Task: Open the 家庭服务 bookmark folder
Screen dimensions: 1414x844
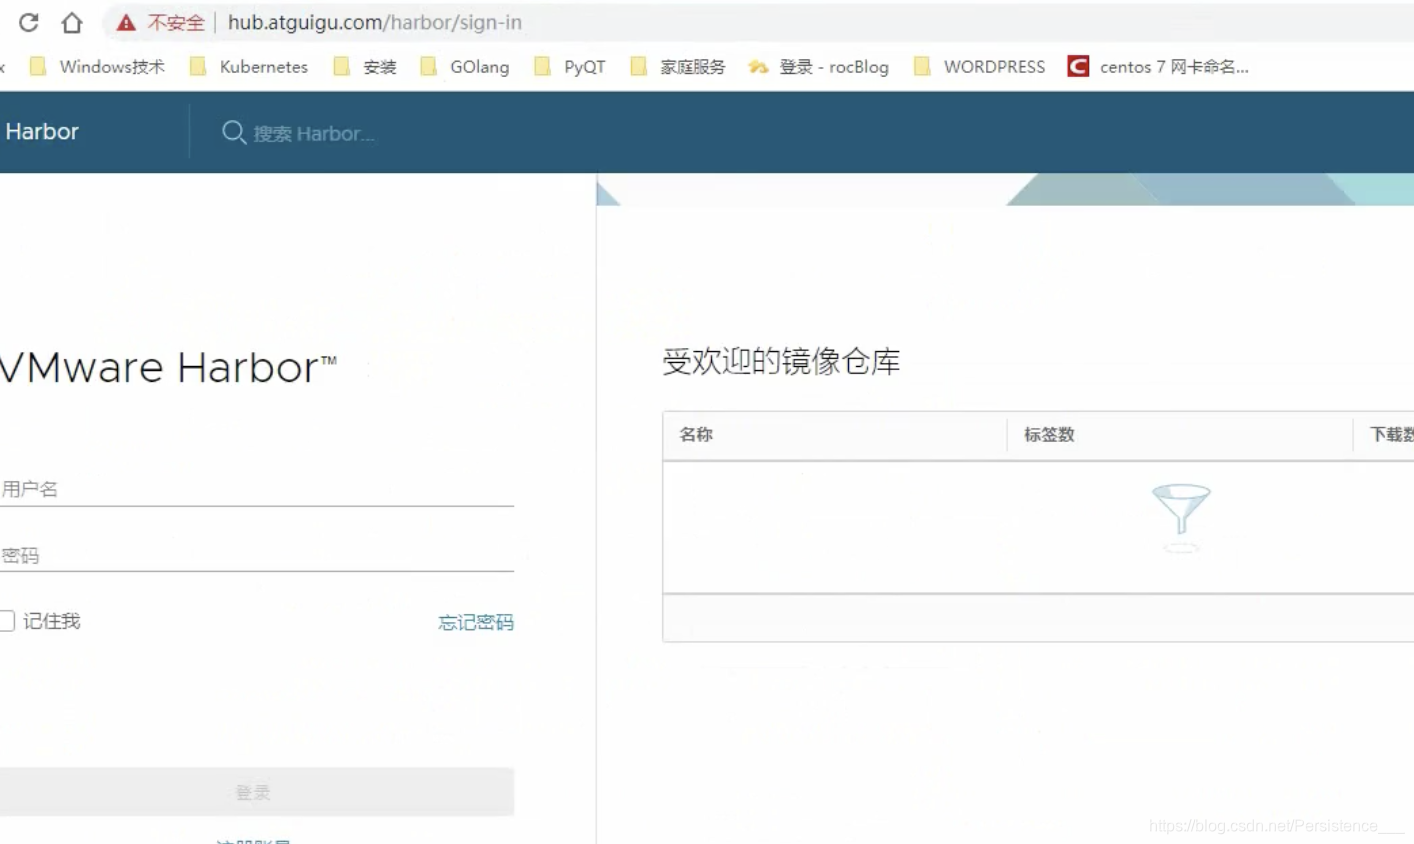Action: [x=678, y=67]
